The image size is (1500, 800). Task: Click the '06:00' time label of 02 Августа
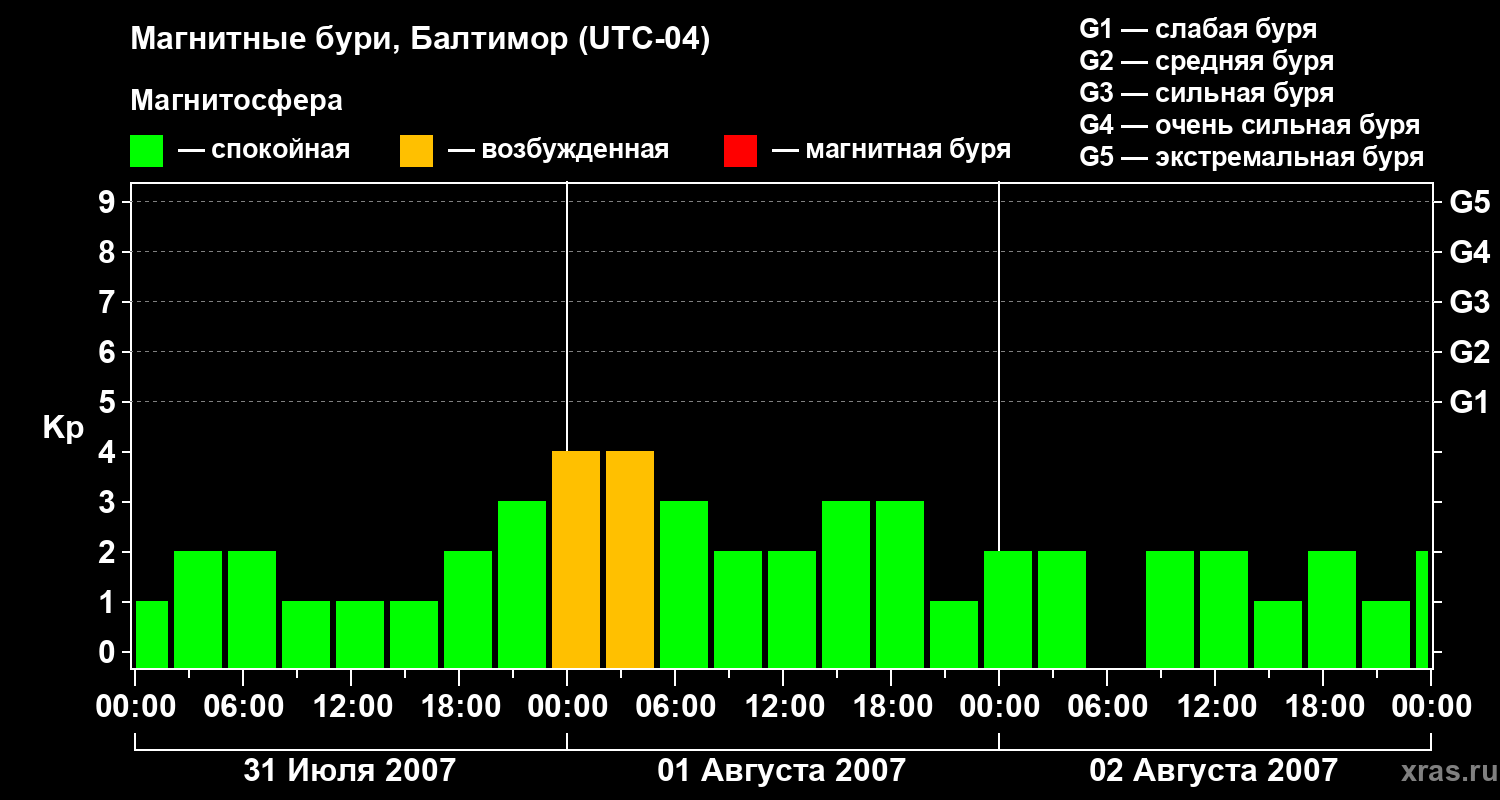click(x=1107, y=707)
